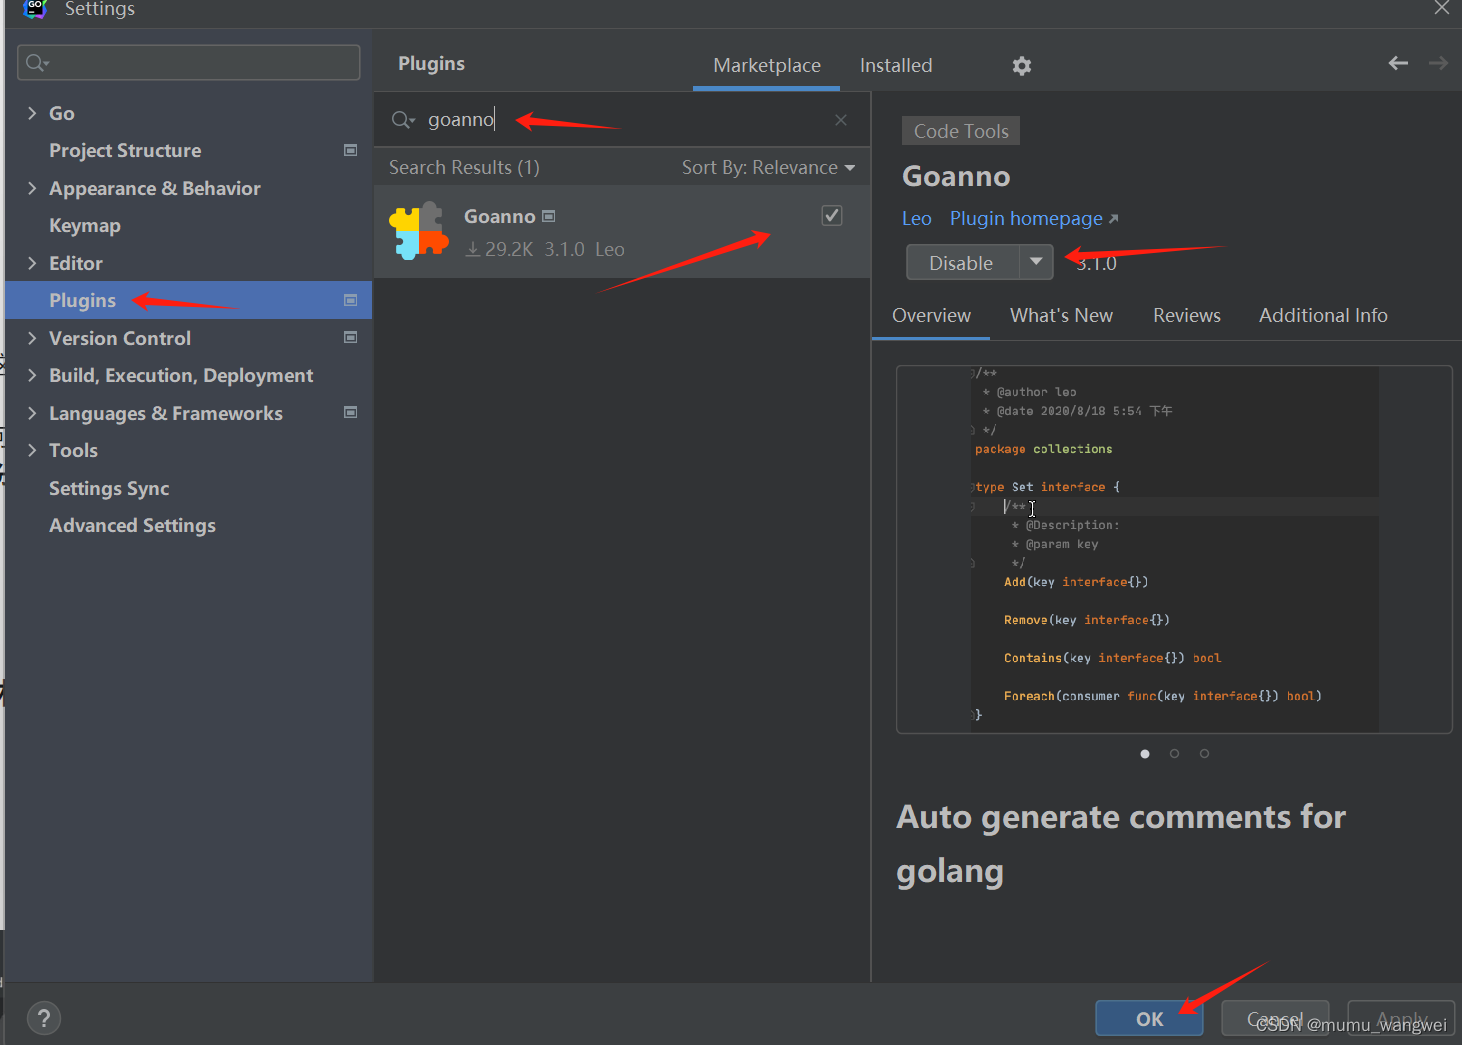Click the Disable plugin button
The image size is (1462, 1045).
point(962,262)
